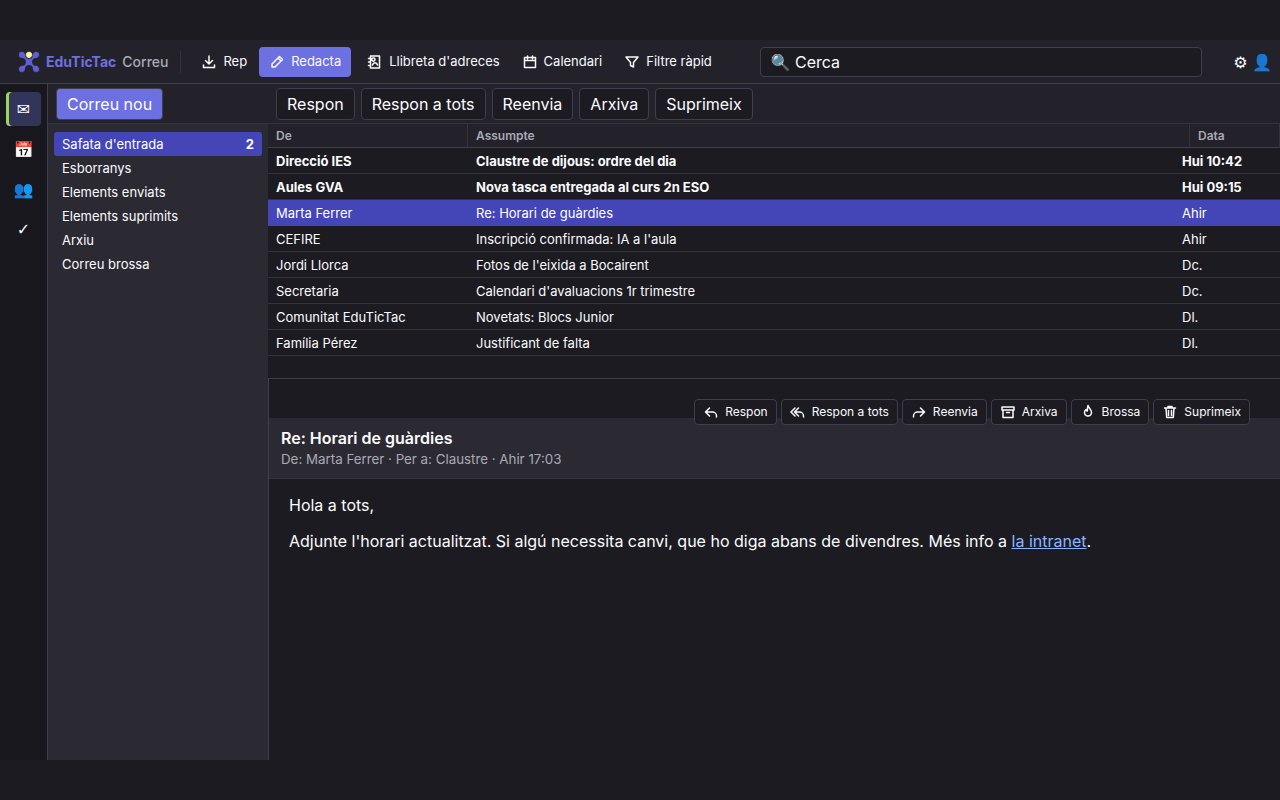The image size is (1280, 800).
Task: Open the contacts icon in left sidebar
Action: coord(23,189)
